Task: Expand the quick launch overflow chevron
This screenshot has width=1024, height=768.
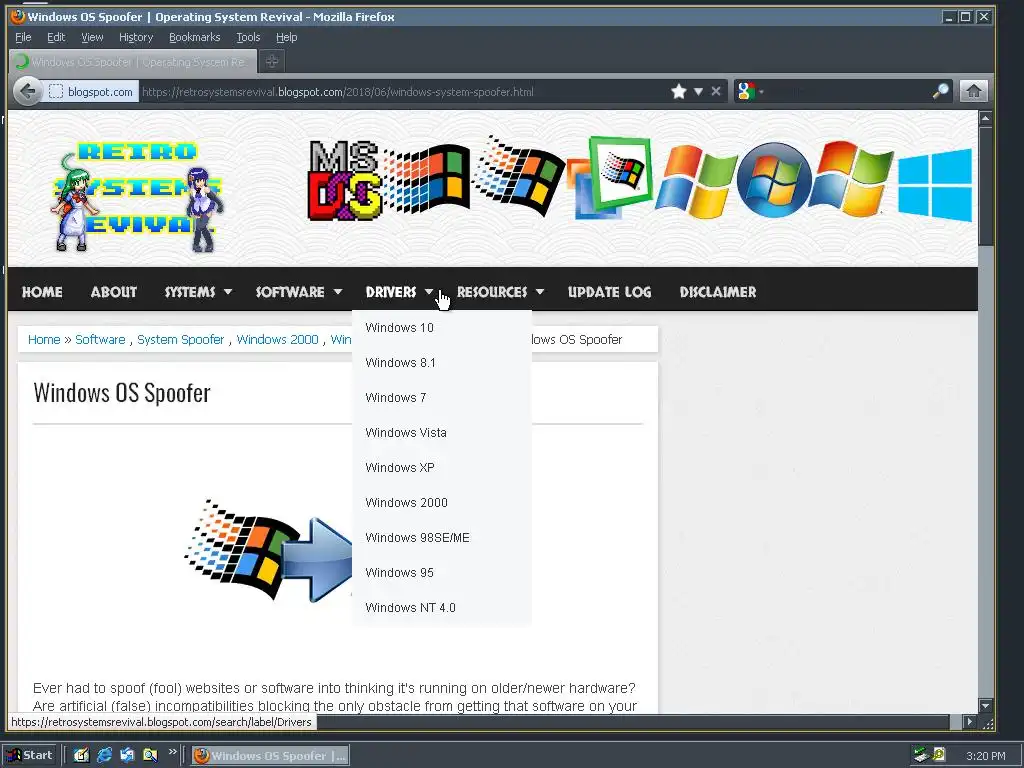Action: [172, 752]
